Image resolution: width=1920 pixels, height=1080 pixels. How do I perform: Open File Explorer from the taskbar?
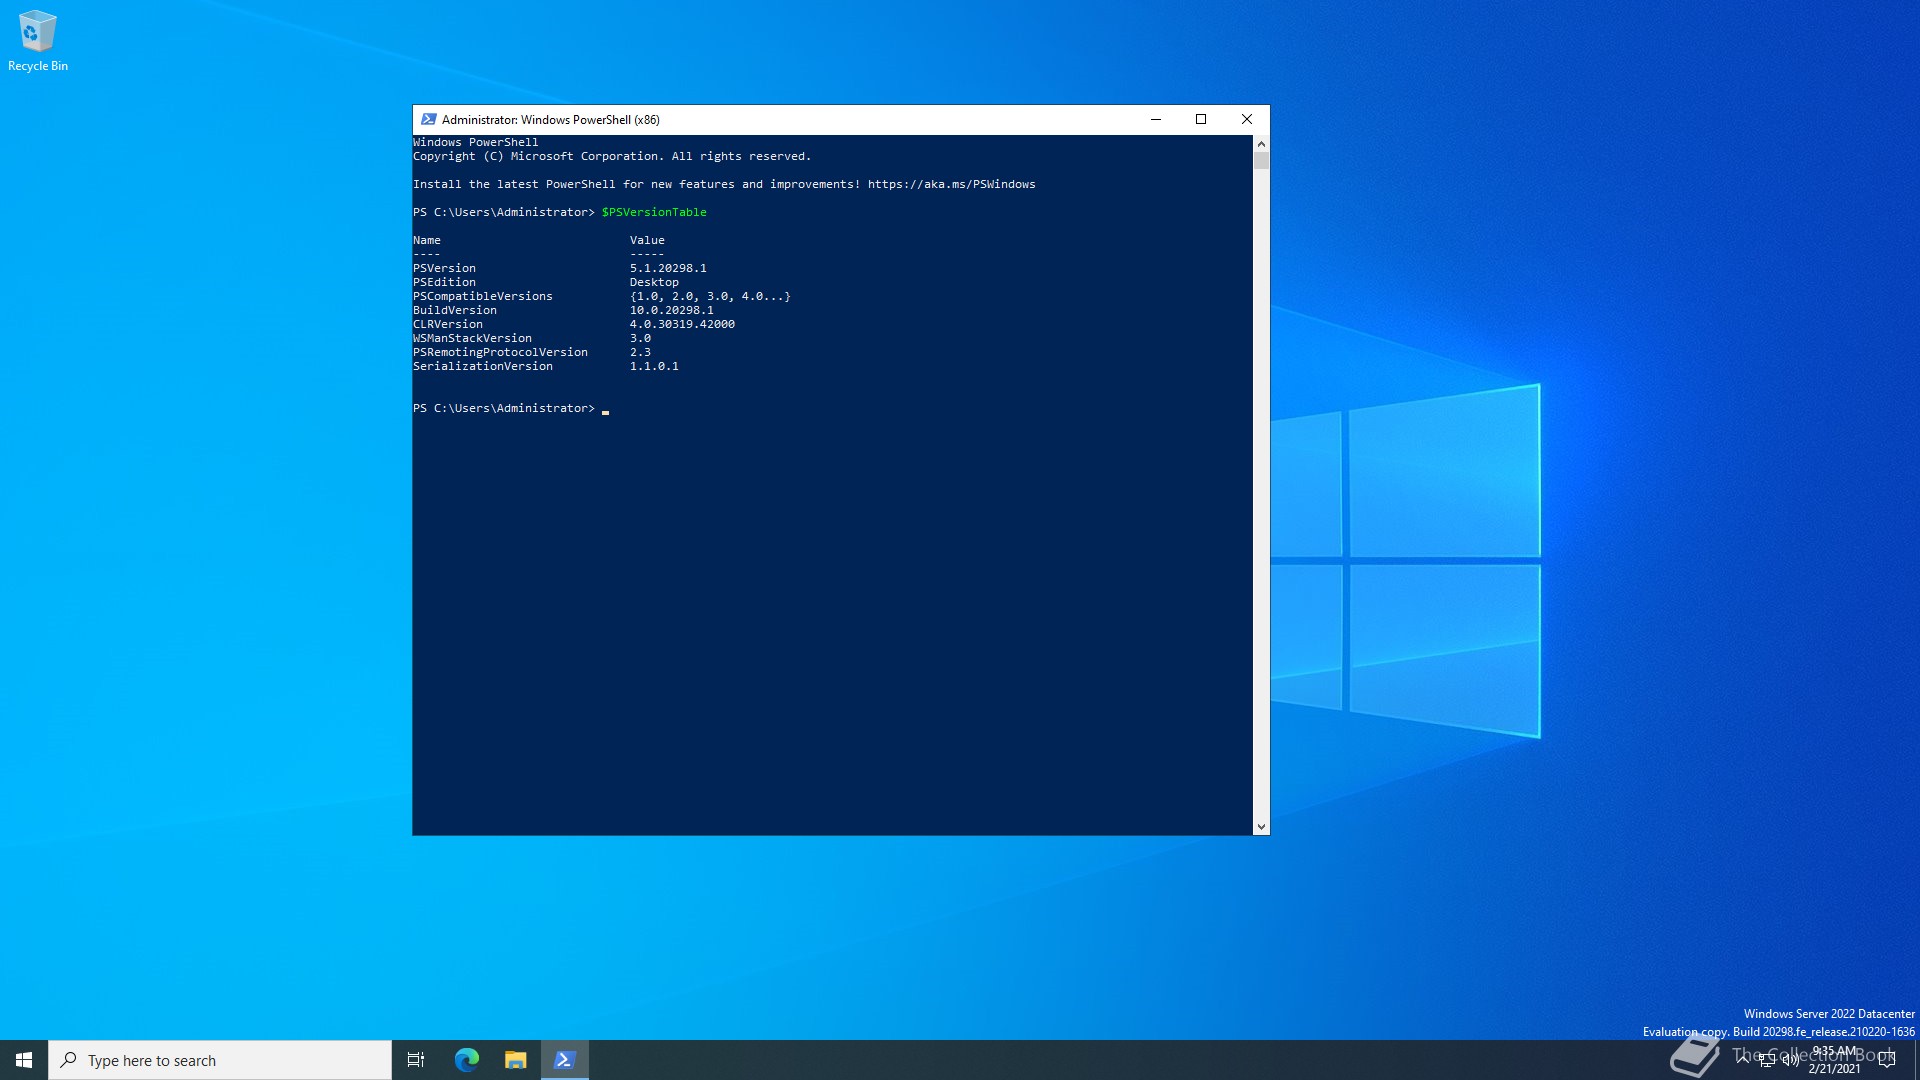pos(516,1060)
